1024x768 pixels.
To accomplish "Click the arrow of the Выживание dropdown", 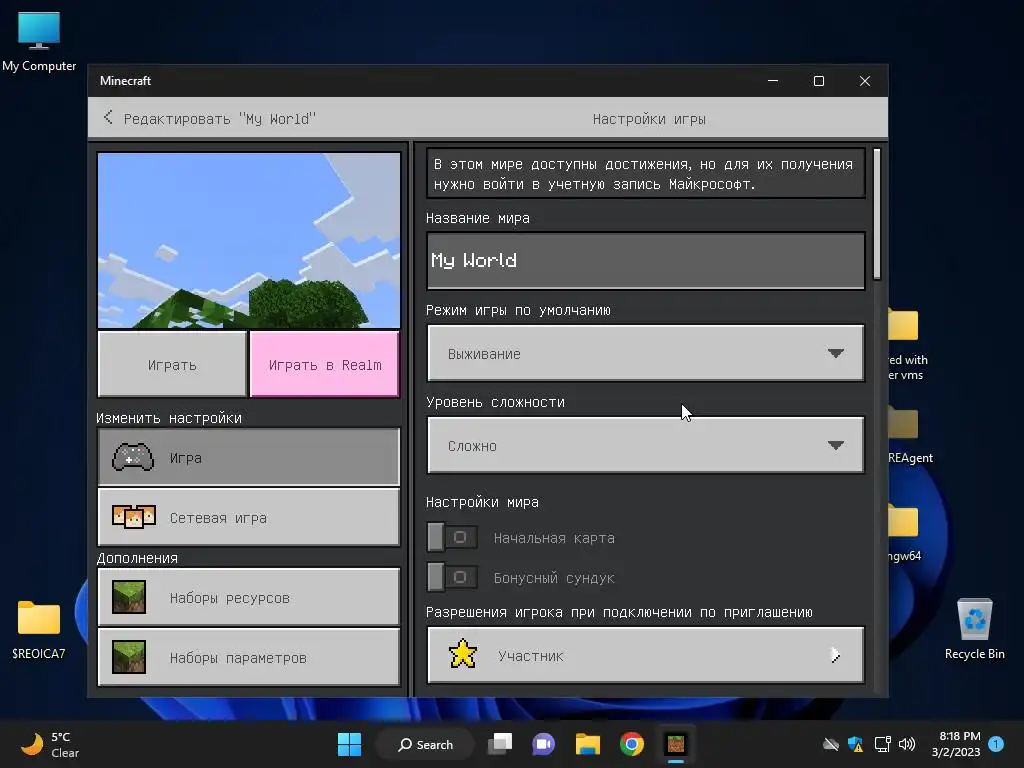I will point(835,353).
